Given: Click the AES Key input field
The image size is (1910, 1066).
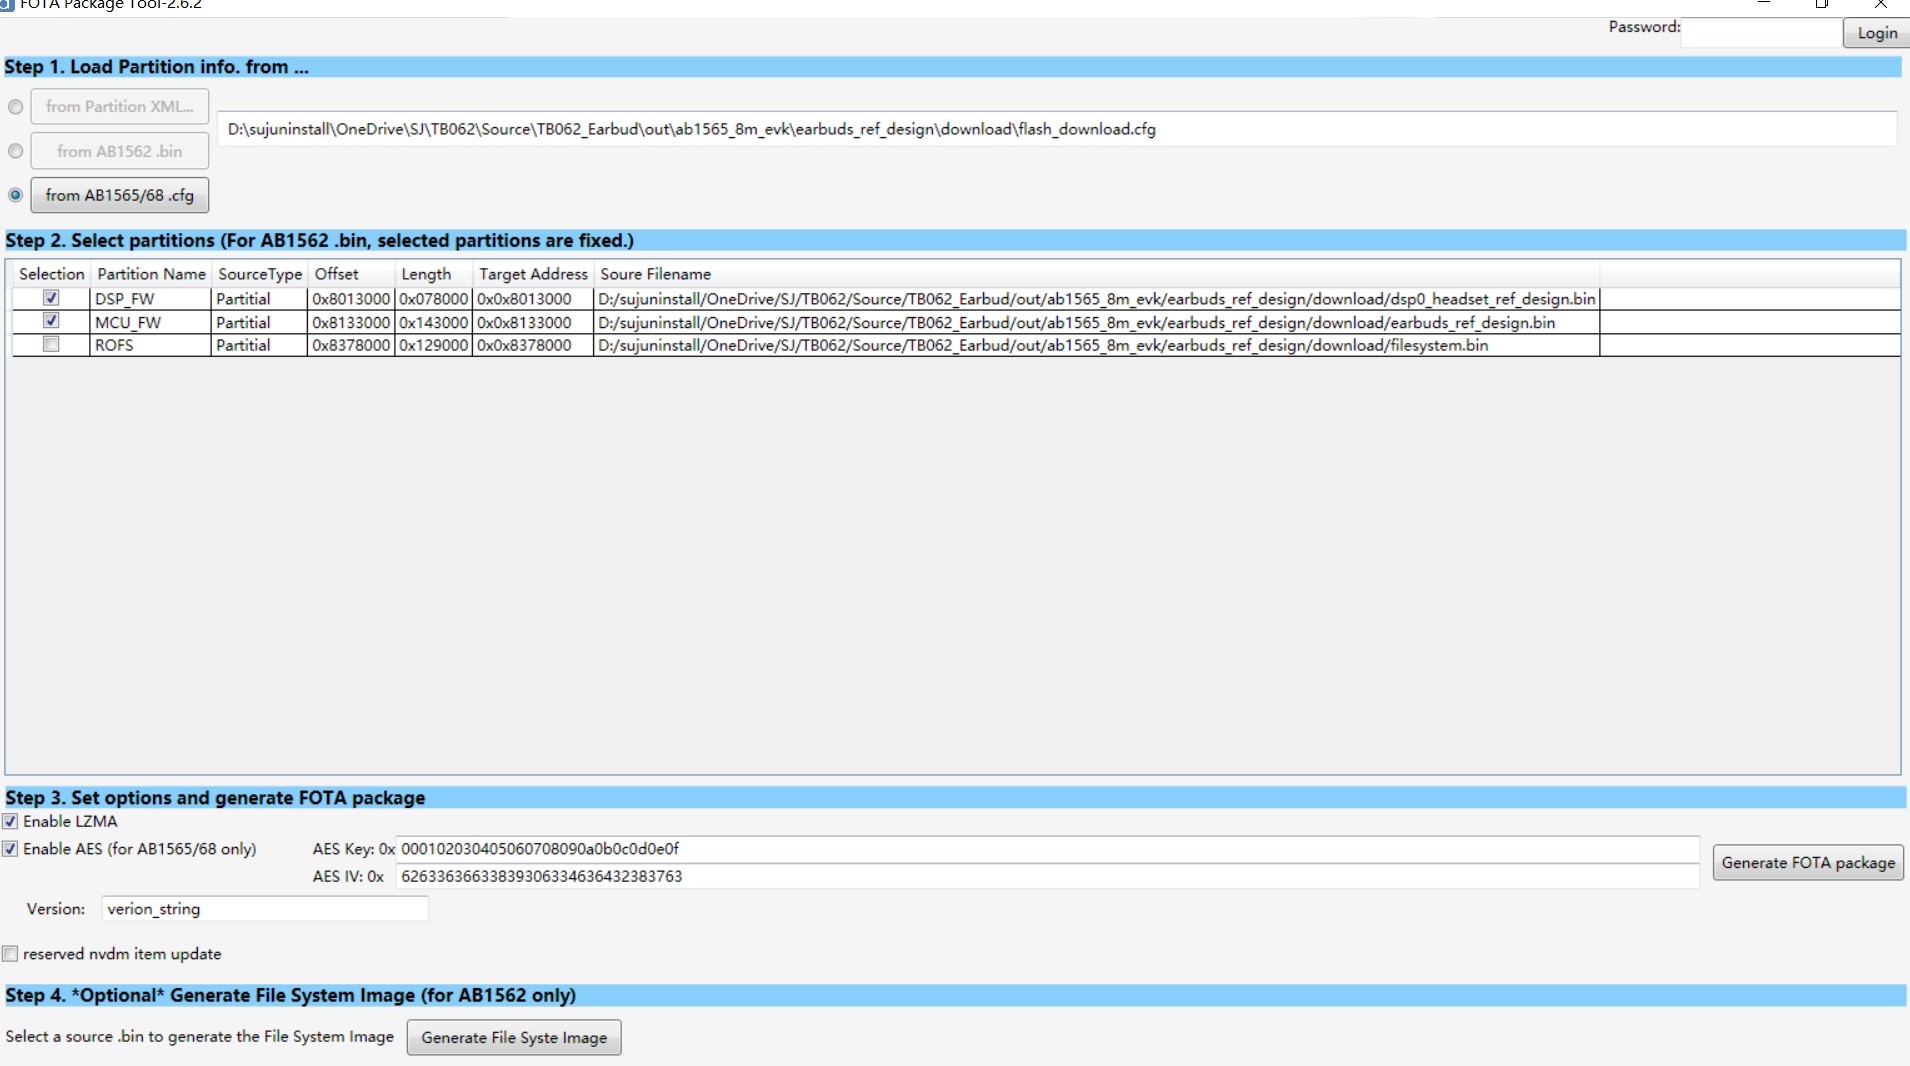Looking at the screenshot, I should point(1046,849).
